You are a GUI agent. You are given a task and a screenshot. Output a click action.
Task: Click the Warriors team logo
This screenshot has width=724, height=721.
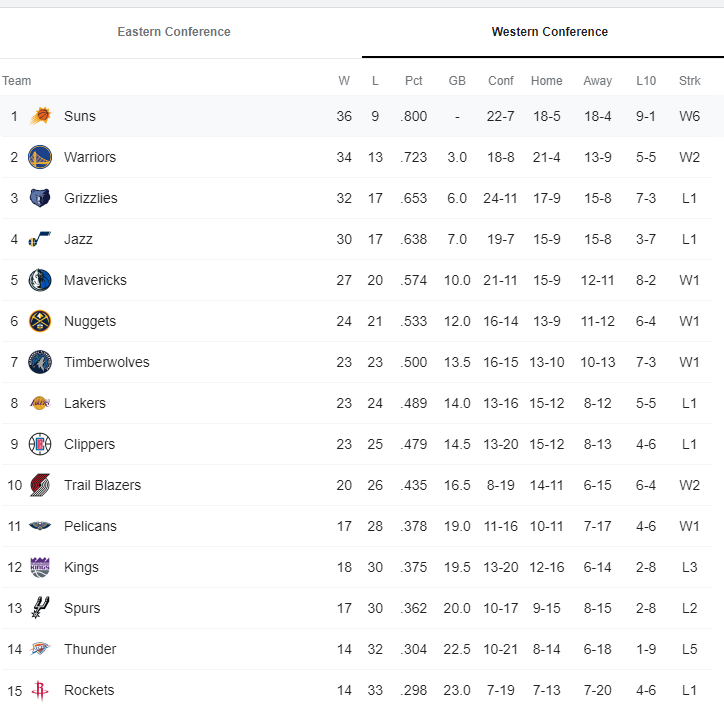point(40,157)
